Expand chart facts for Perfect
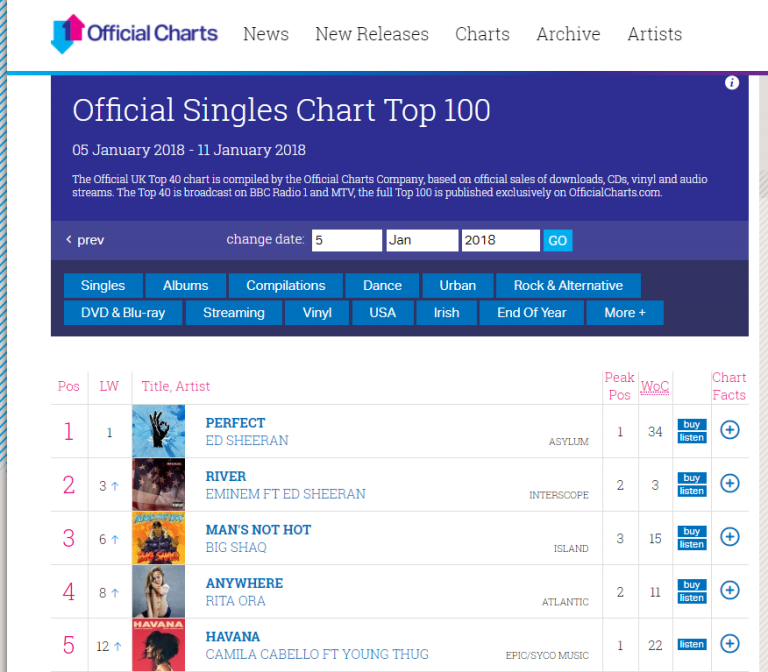768x672 pixels. (730, 430)
